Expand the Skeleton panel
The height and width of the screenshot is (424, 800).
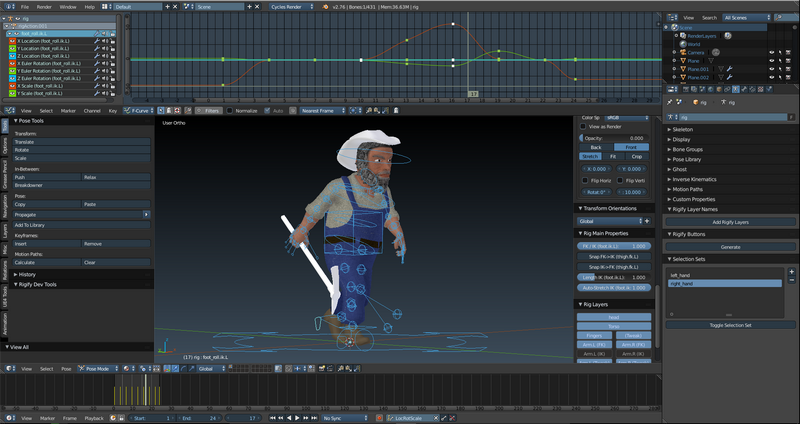coord(683,130)
